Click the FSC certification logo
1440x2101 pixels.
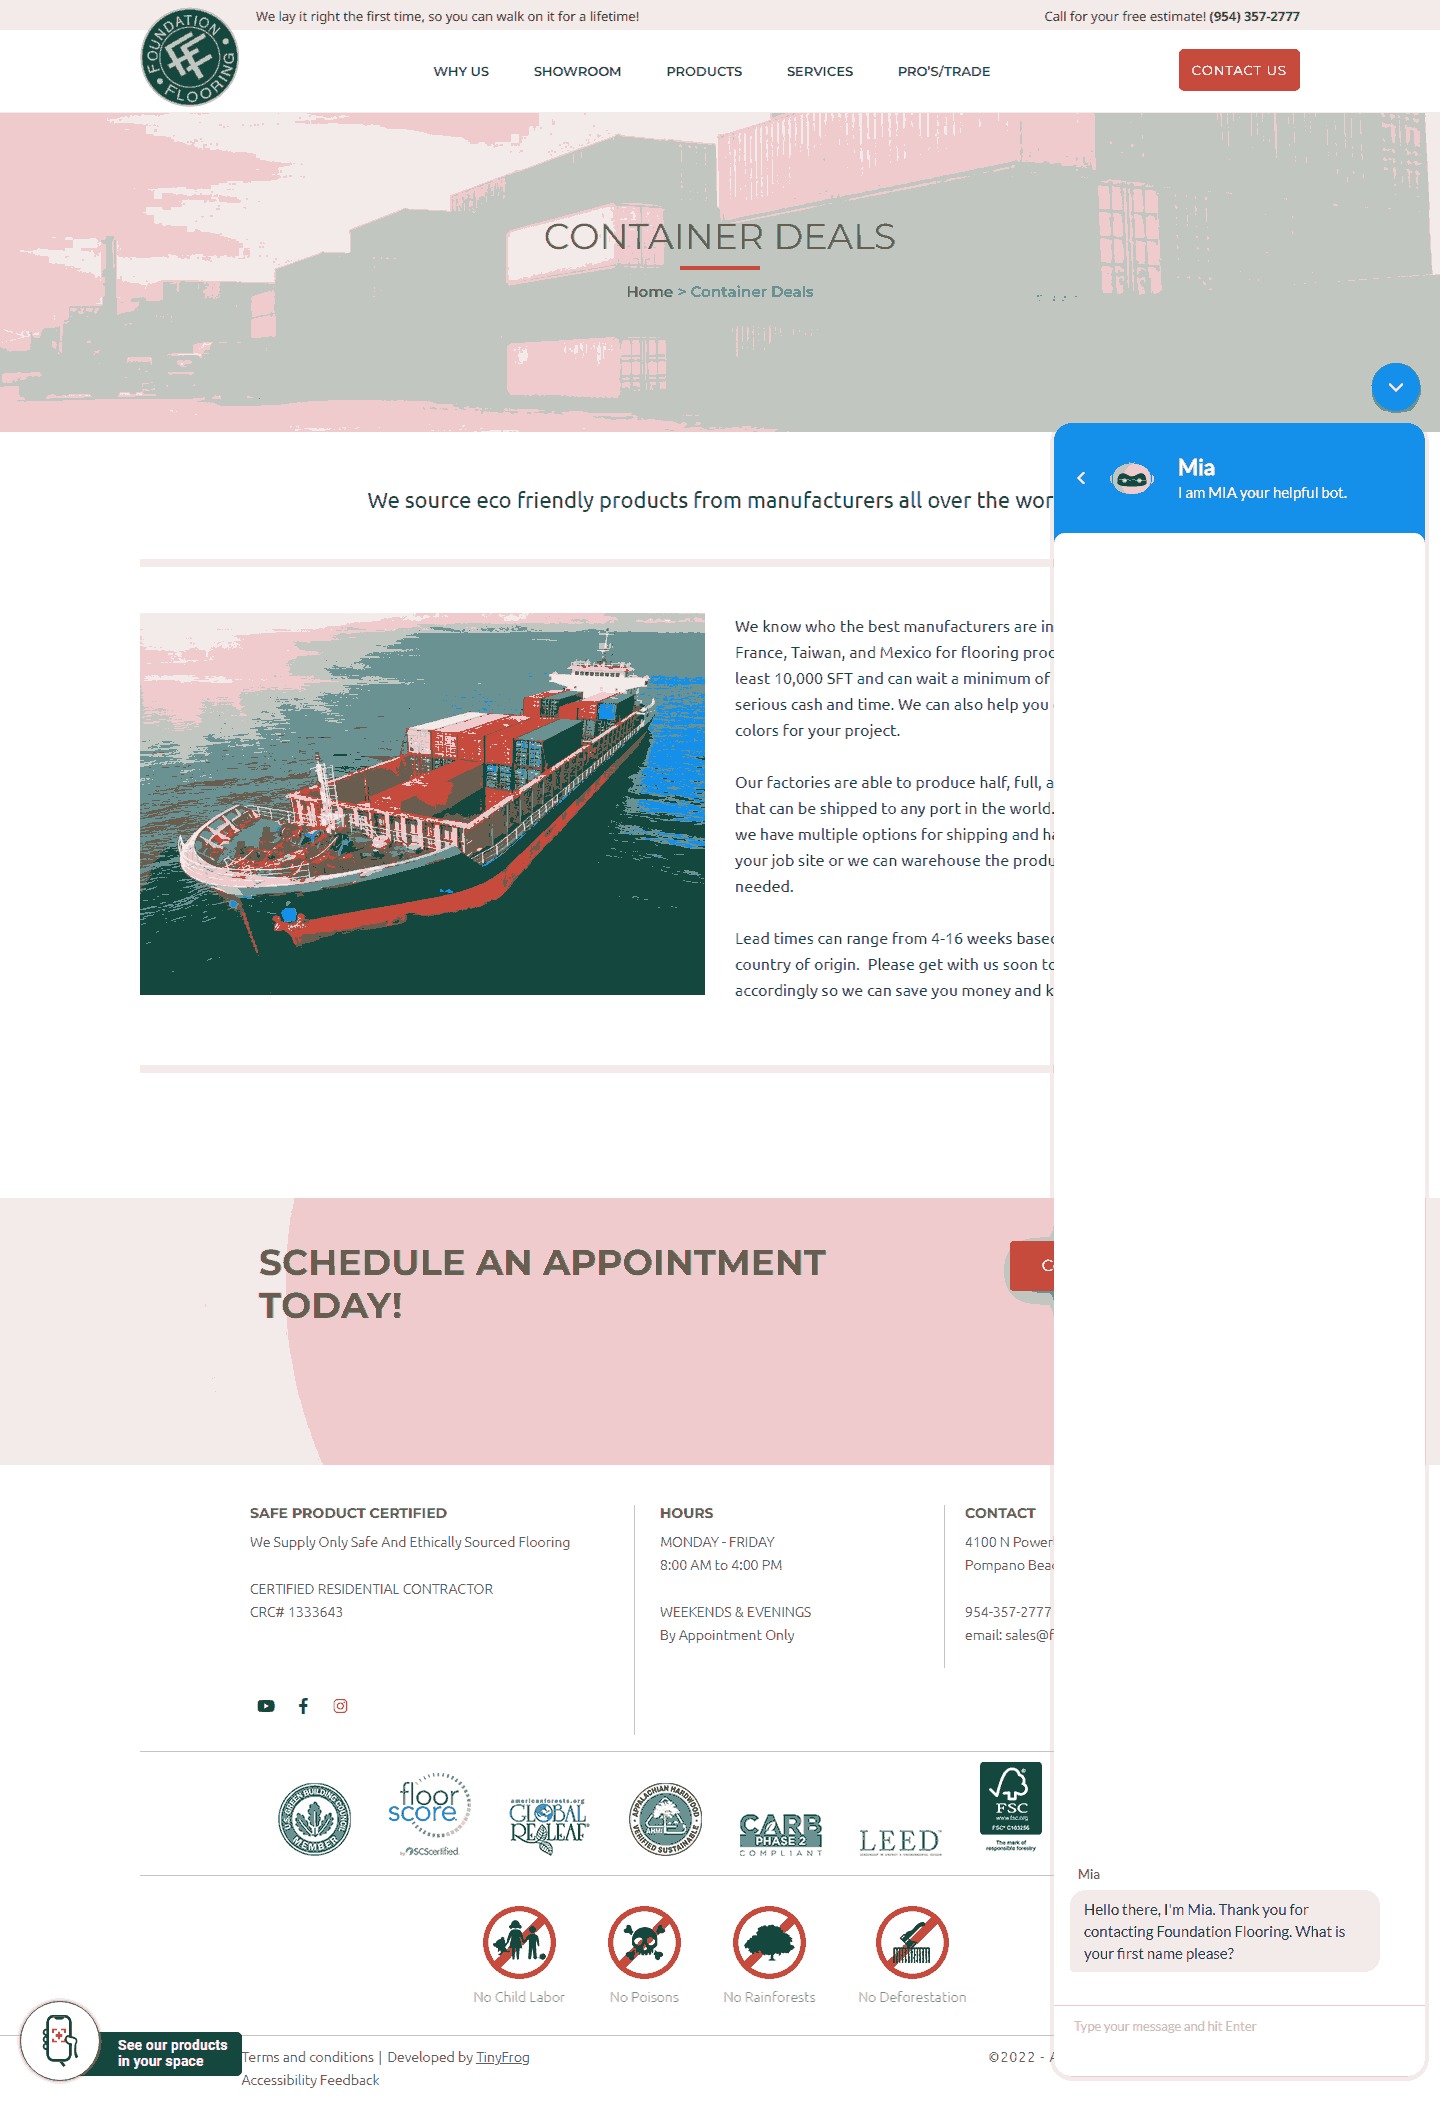pyautogui.click(x=1011, y=1807)
